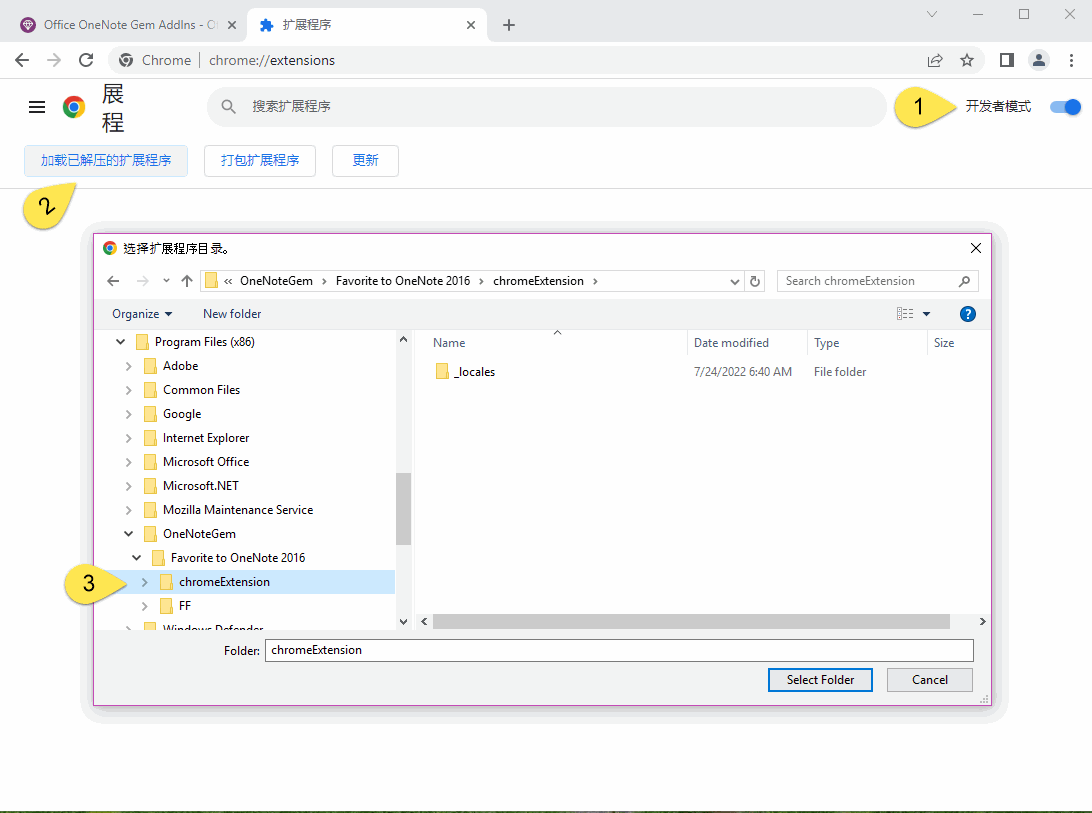Click the Chrome back navigation arrow
Image resolution: width=1092 pixels, height=813 pixels.
(x=22, y=60)
